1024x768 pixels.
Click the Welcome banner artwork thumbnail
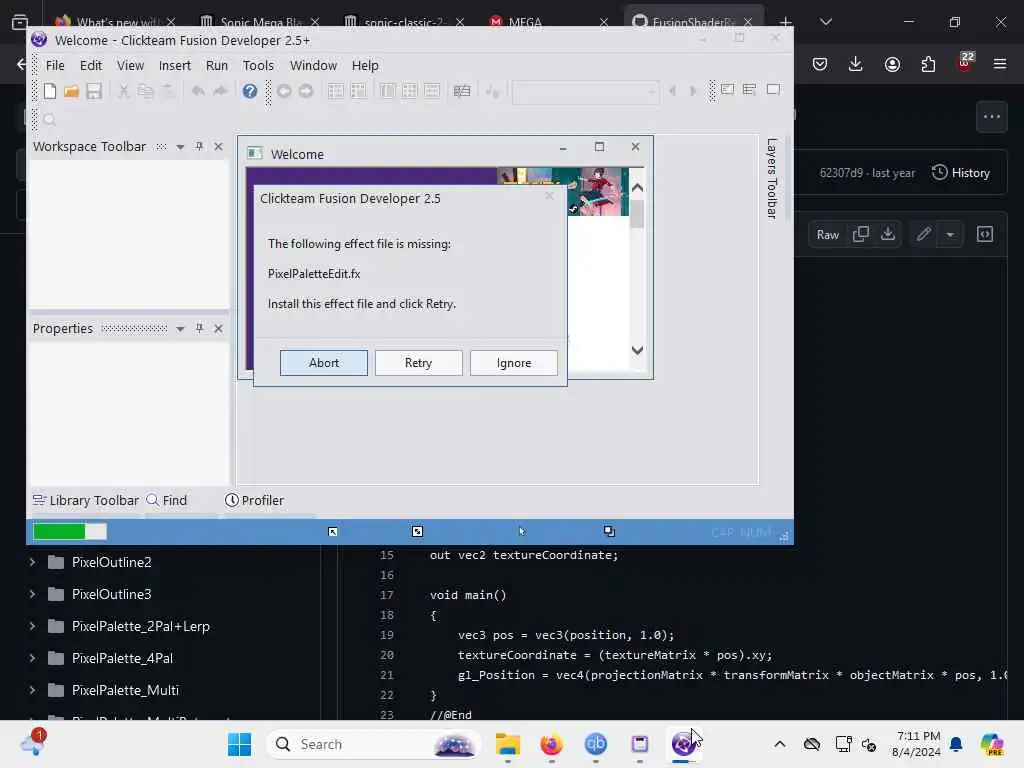click(x=562, y=191)
